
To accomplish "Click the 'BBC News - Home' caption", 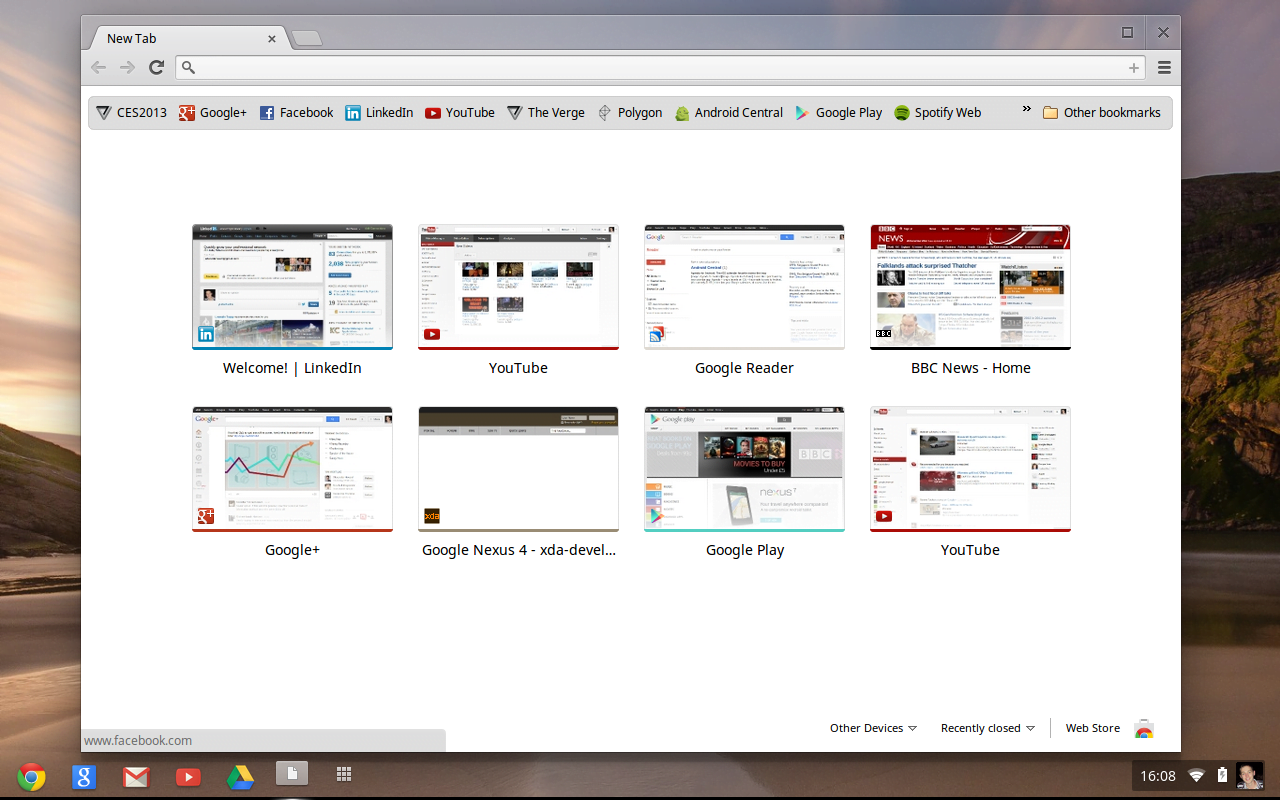I will [970, 368].
